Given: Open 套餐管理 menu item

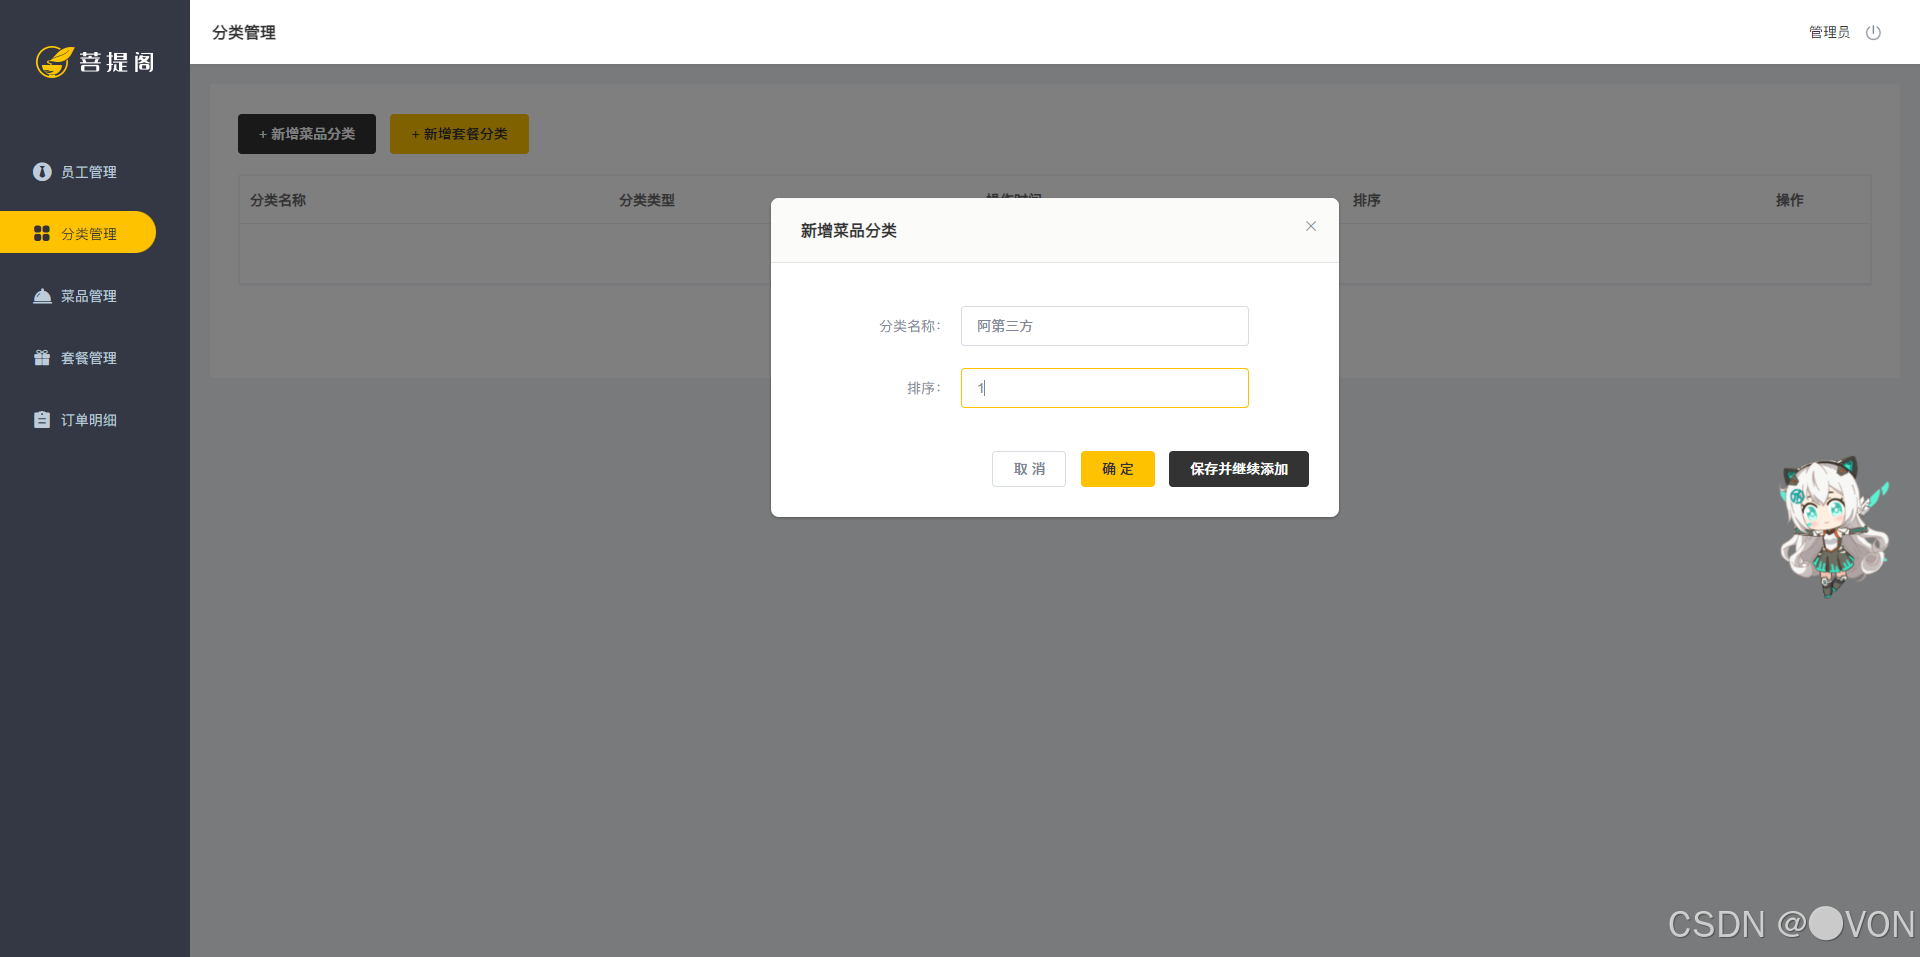Looking at the screenshot, I should click(x=78, y=358).
